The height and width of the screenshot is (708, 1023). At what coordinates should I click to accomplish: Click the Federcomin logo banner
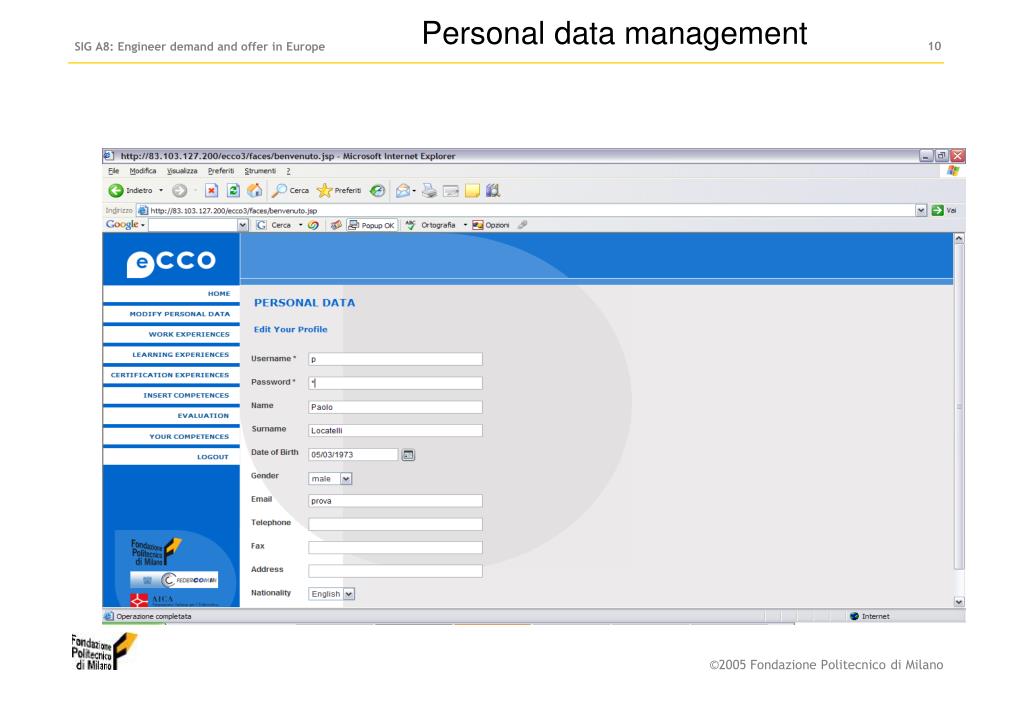174,579
